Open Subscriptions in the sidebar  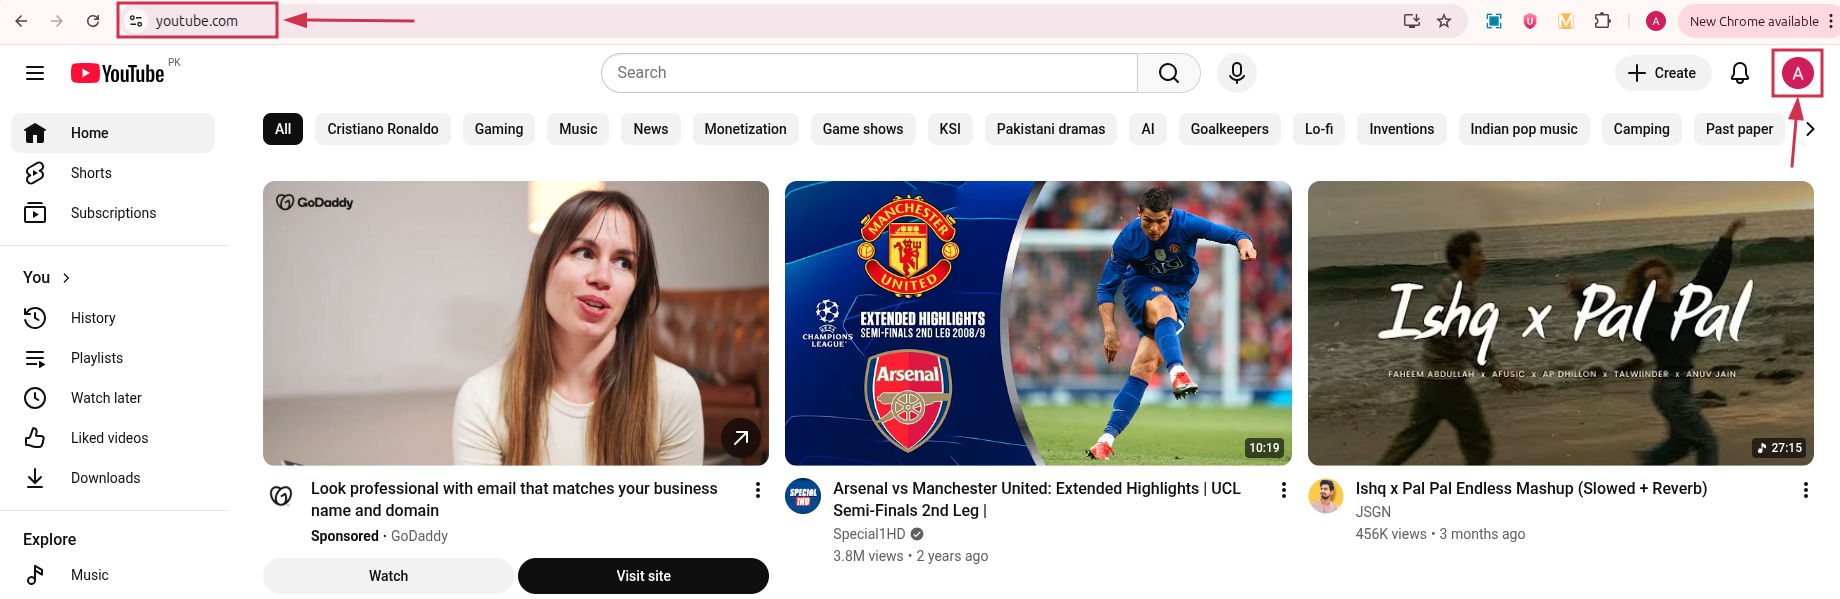click(x=113, y=213)
